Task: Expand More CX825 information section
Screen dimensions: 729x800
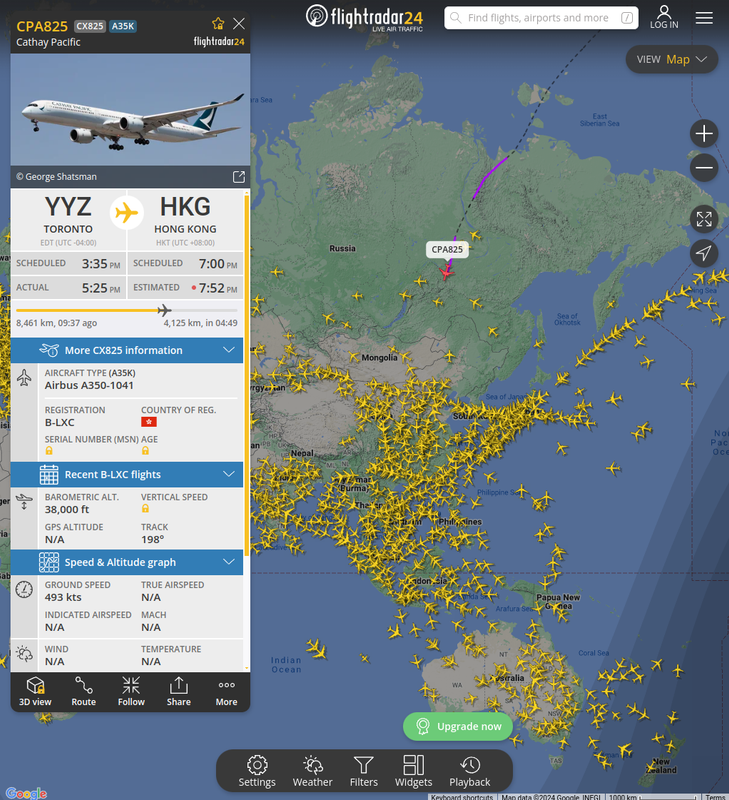Action: coord(127,350)
